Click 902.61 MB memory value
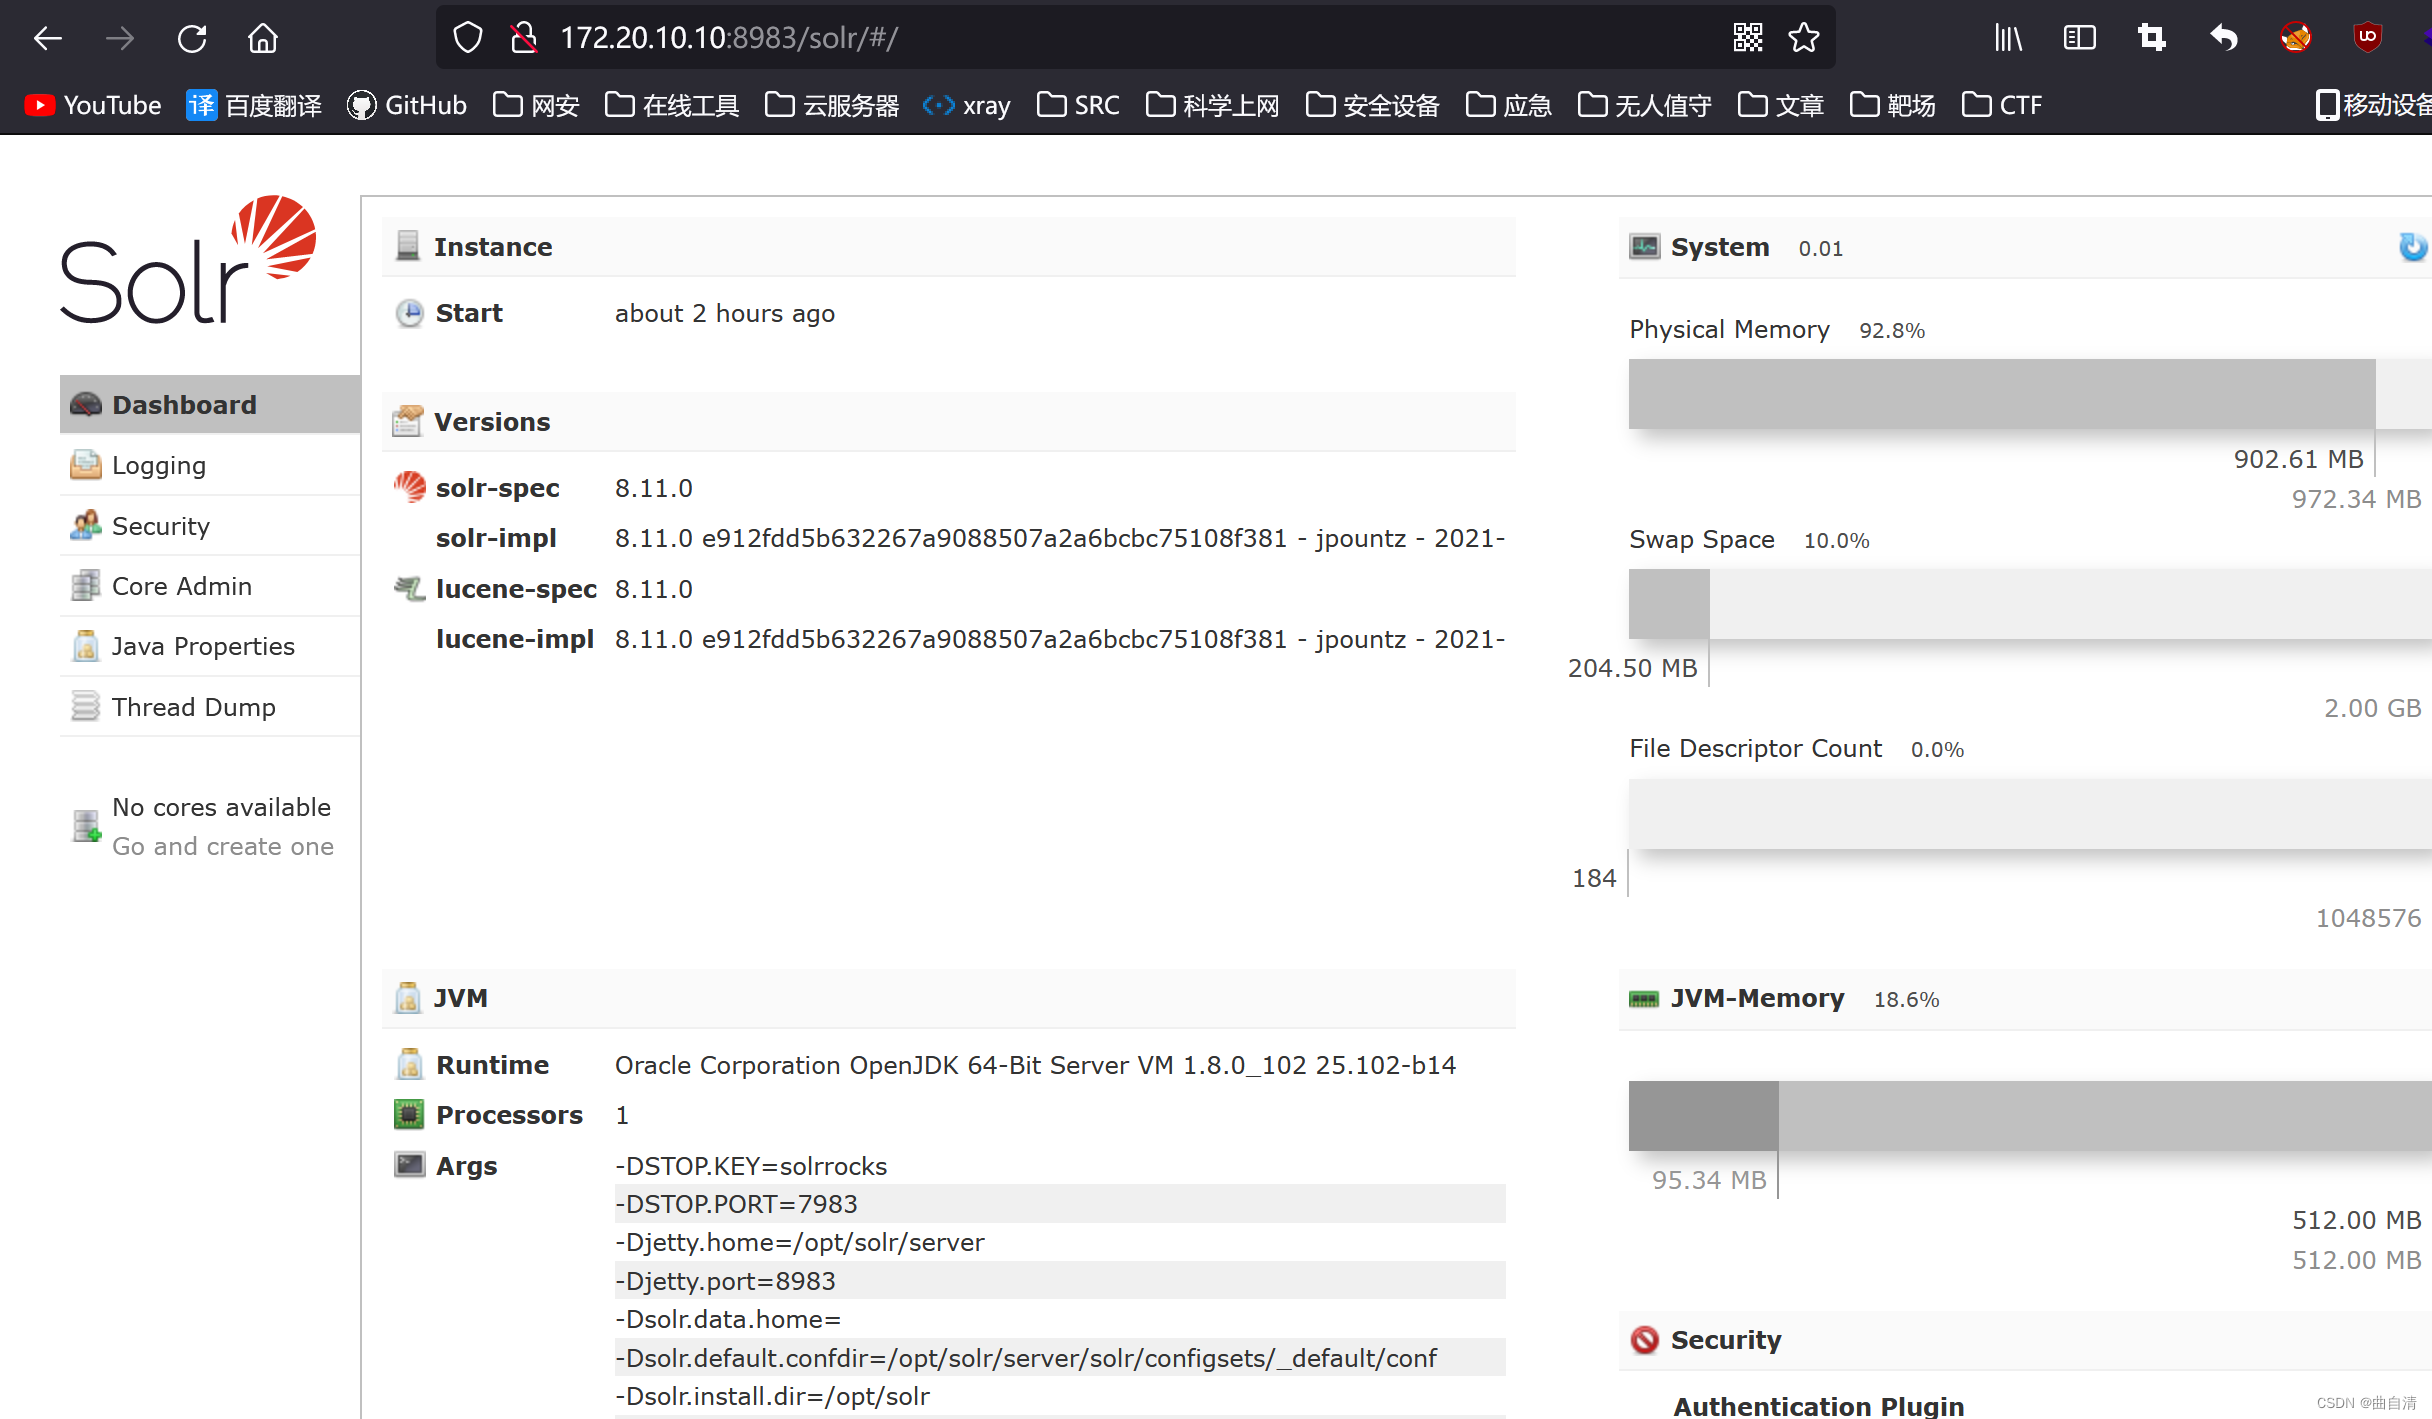Image resolution: width=2432 pixels, height=1419 pixels. [2299, 459]
